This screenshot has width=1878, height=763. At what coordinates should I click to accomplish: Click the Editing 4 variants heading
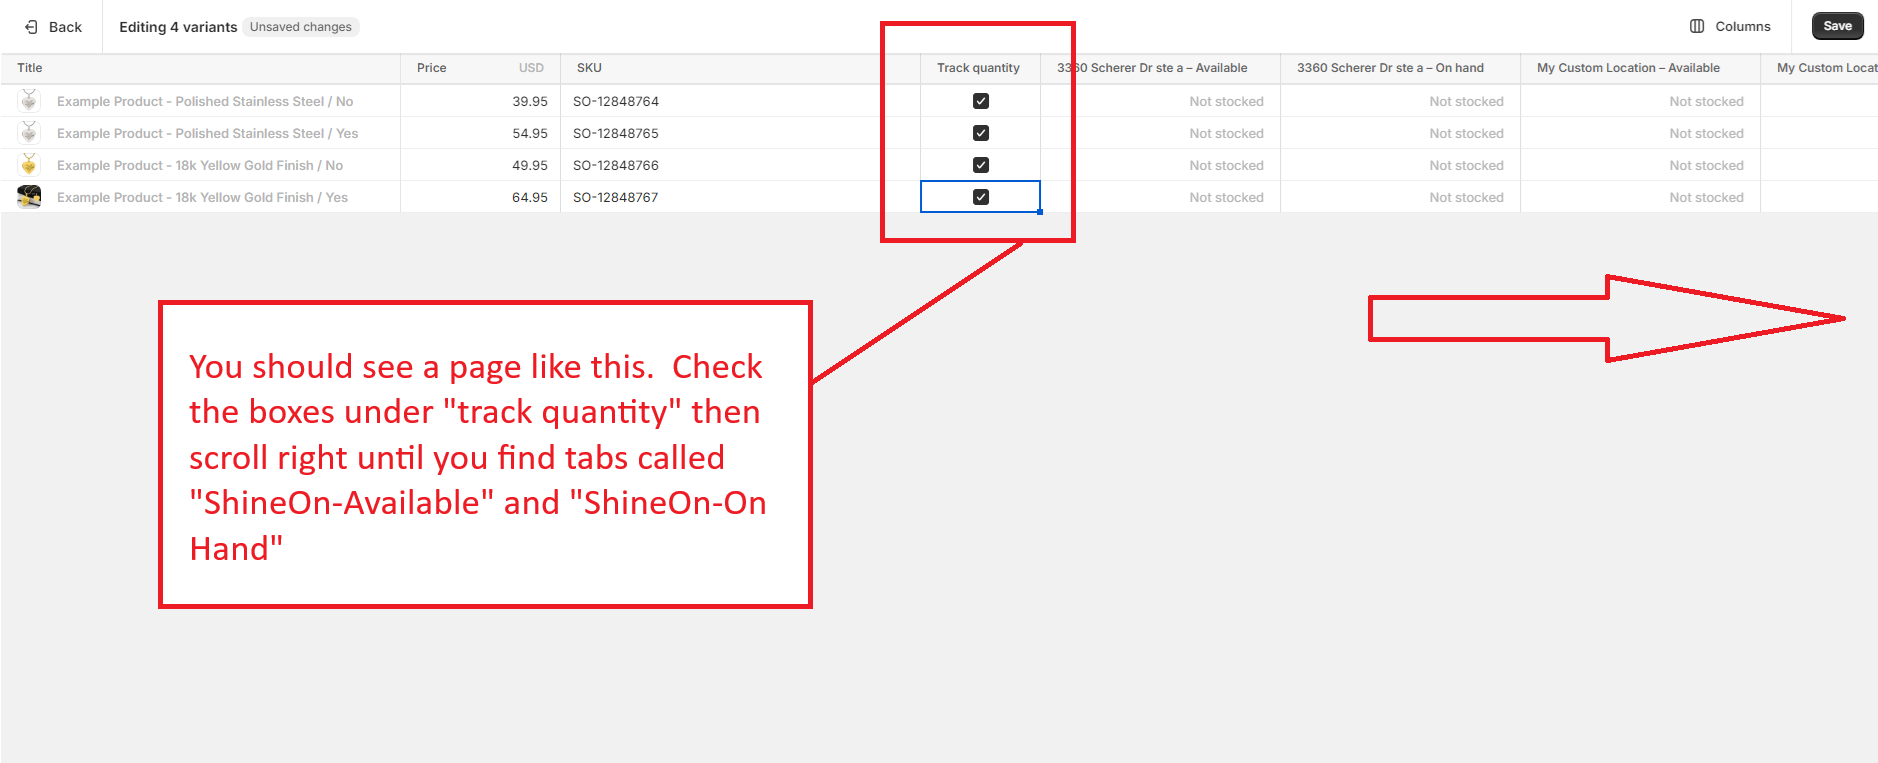(178, 27)
